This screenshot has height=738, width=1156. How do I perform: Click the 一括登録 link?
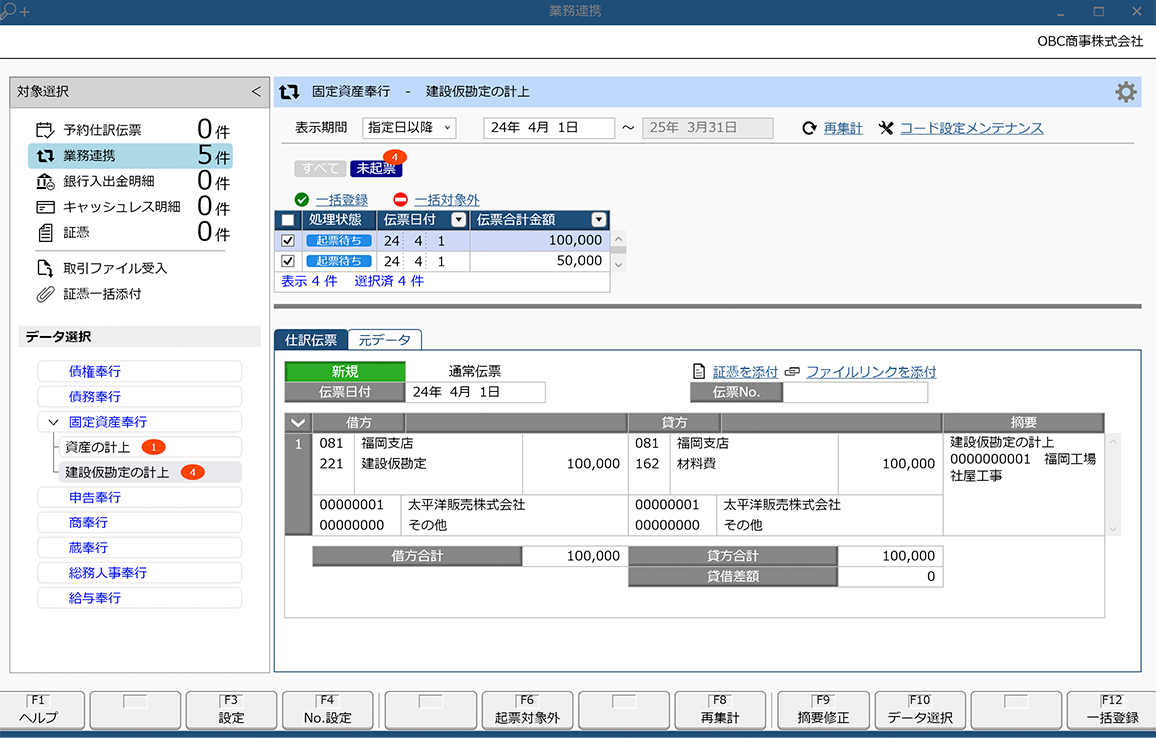point(341,200)
